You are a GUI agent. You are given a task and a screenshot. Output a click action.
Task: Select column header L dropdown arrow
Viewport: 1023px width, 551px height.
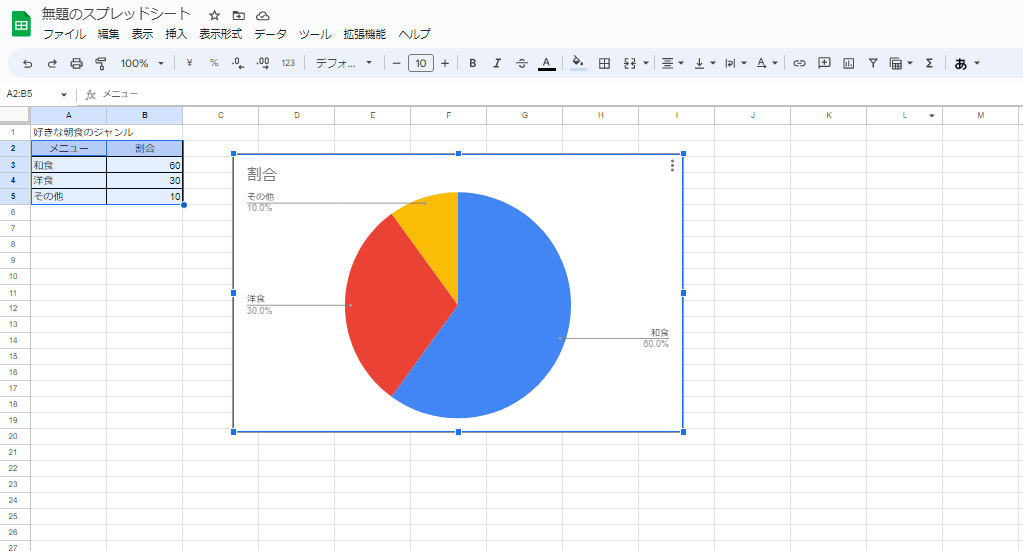coord(932,115)
